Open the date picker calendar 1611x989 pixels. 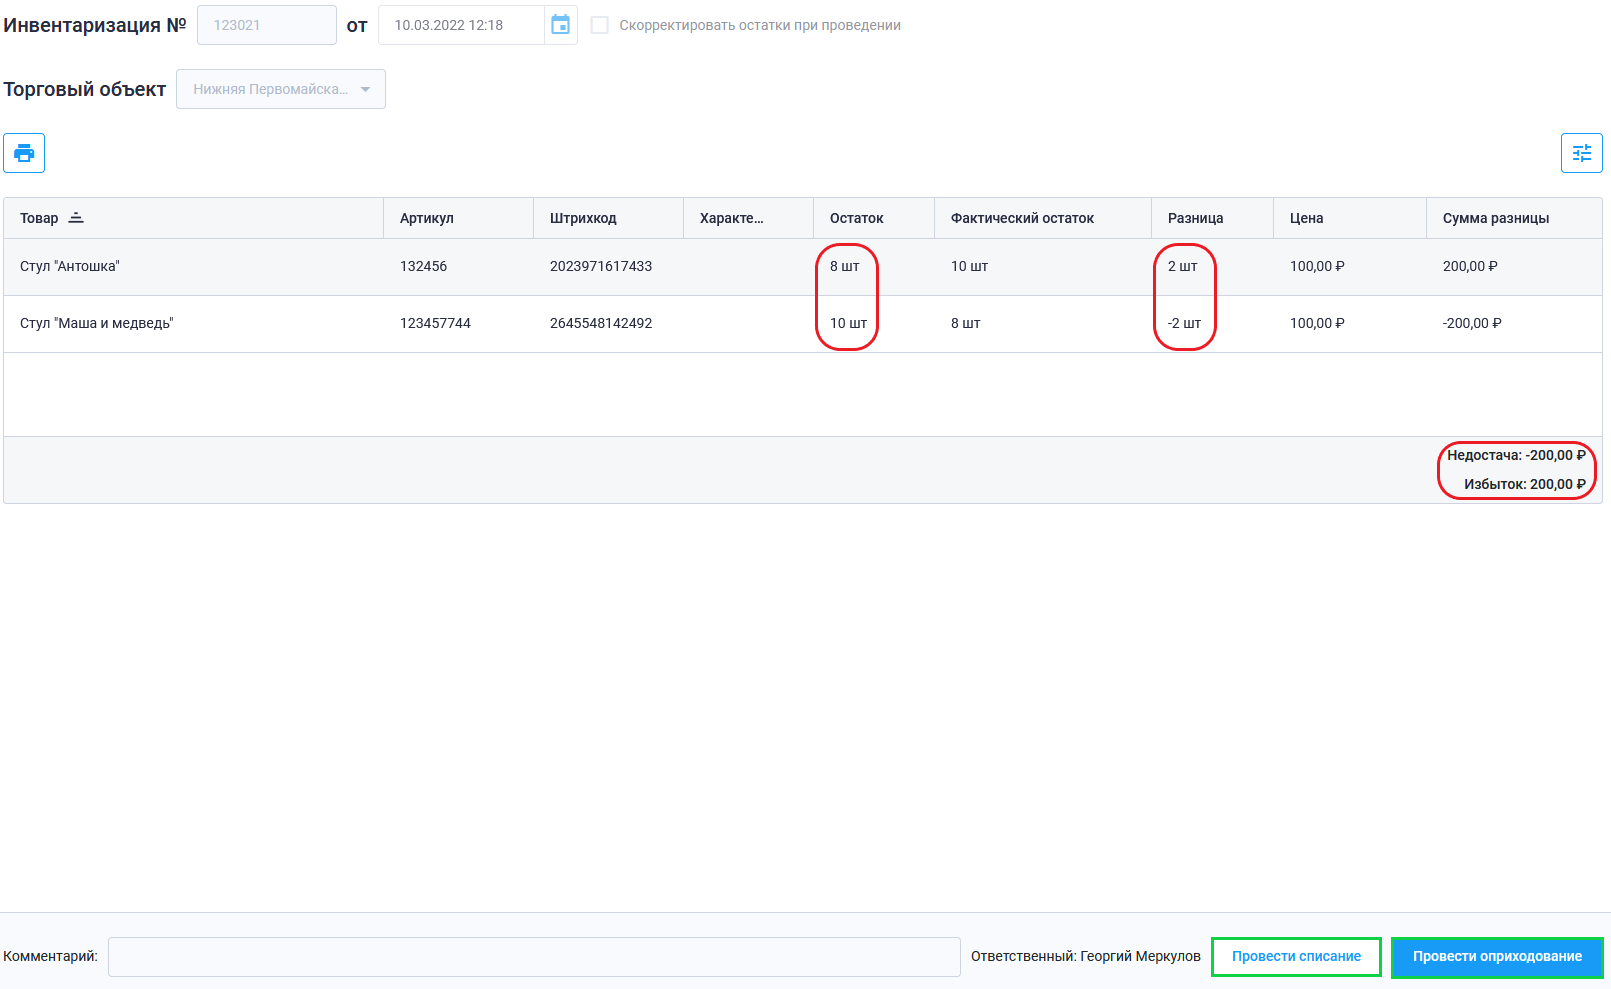coord(560,25)
